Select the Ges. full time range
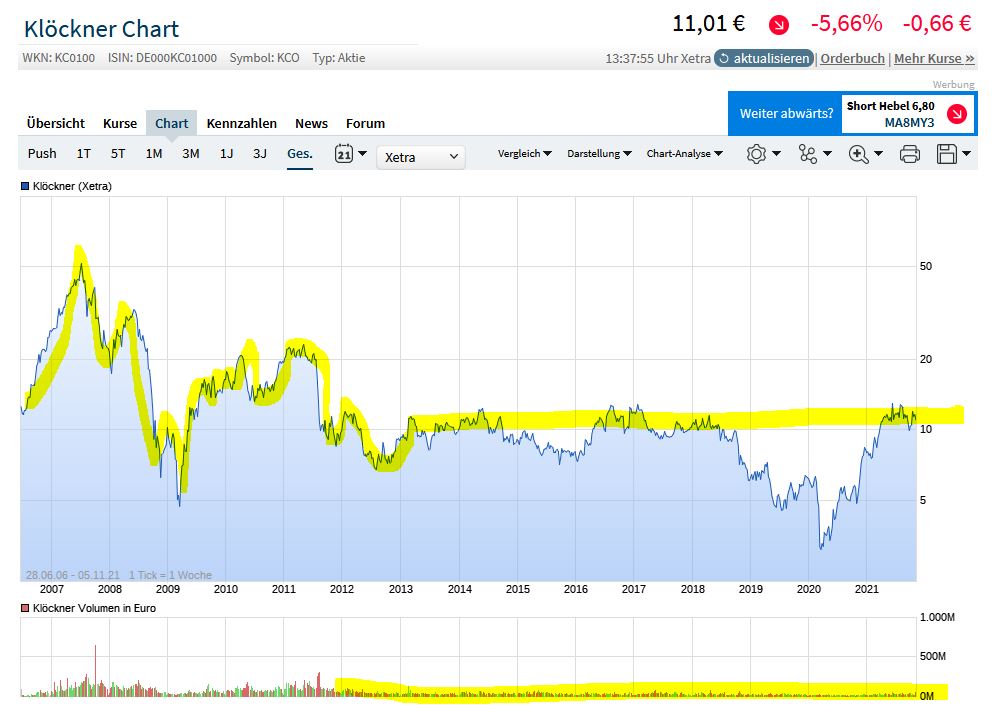 [x=300, y=153]
